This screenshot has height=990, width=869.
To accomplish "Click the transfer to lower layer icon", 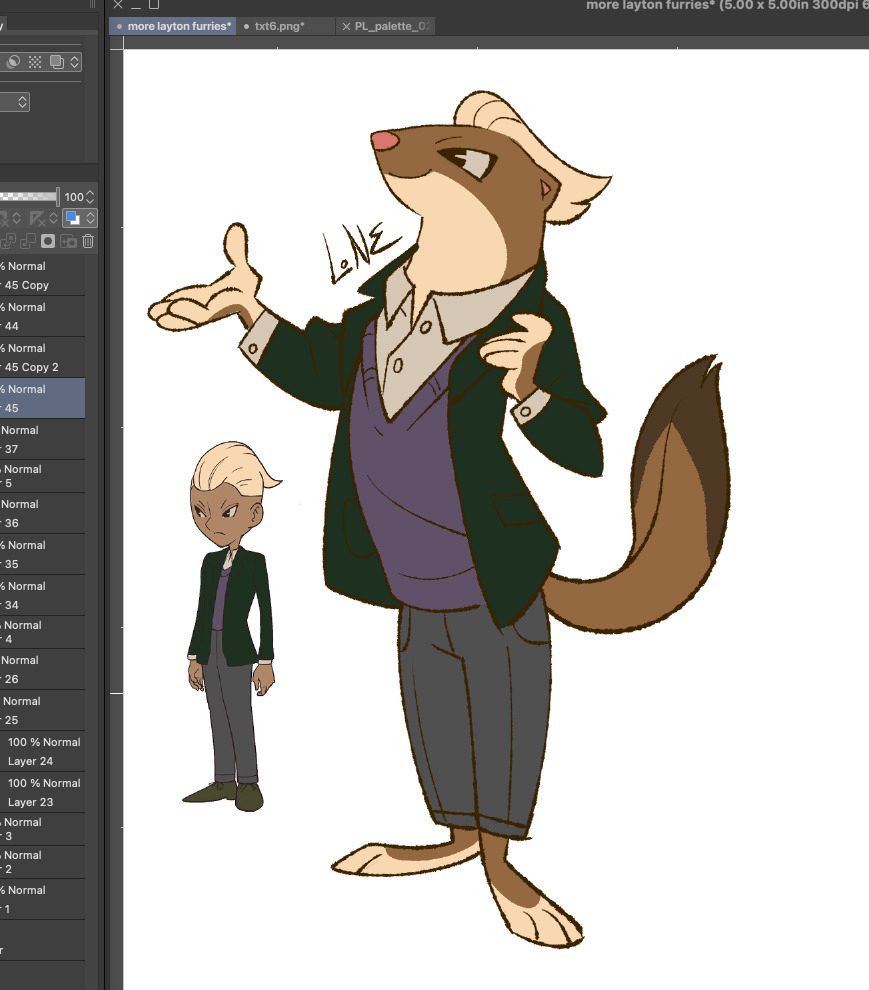I will coord(7,241).
